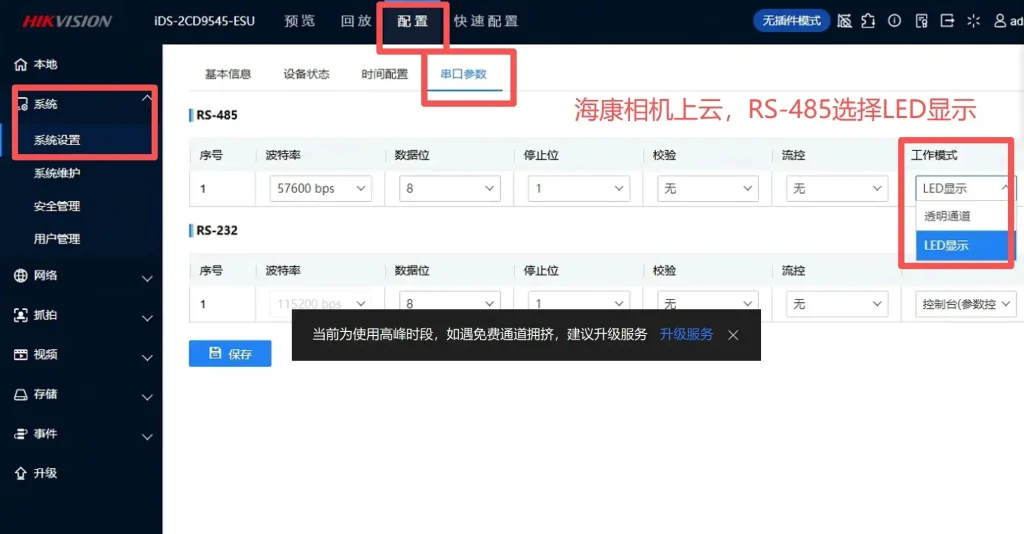
Task: Open RS-485 停止位 dropdown
Action: (579, 188)
